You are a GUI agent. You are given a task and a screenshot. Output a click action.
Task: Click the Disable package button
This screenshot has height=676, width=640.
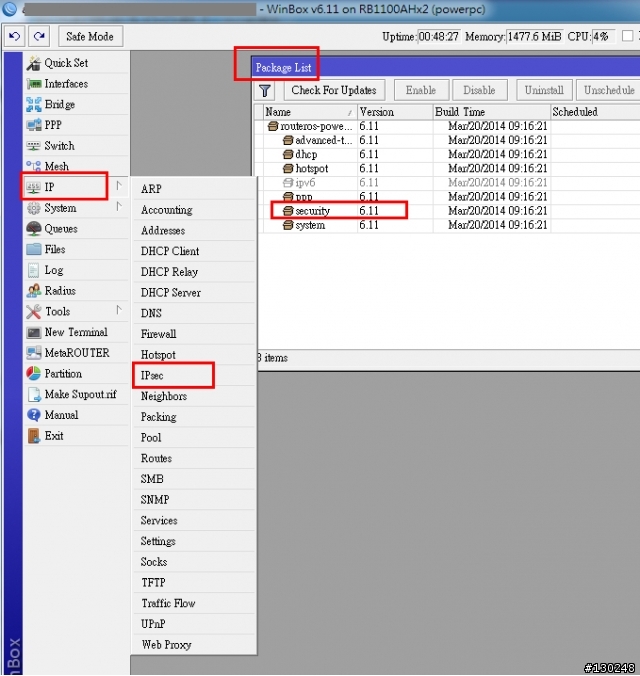pyautogui.click(x=480, y=91)
